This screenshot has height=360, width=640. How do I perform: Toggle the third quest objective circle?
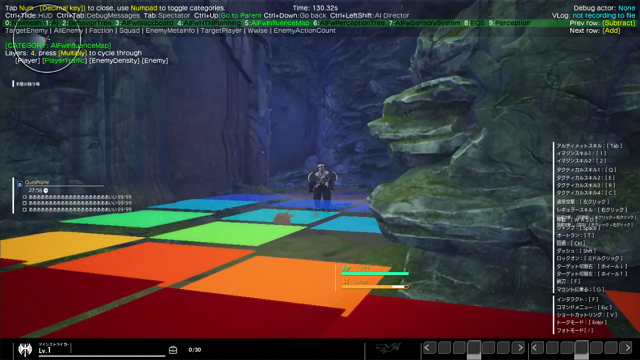point(24,210)
